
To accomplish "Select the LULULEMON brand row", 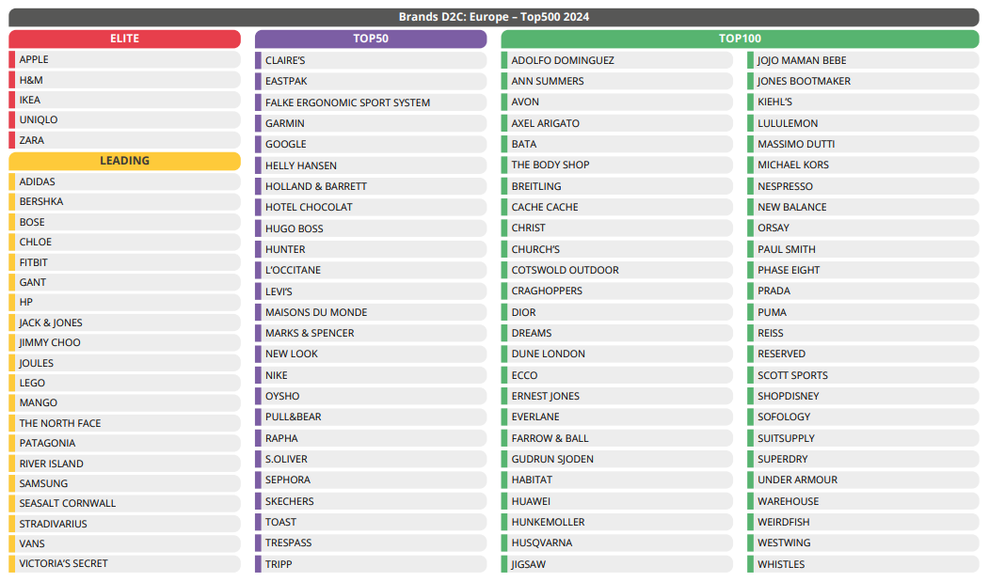I will tap(863, 124).
